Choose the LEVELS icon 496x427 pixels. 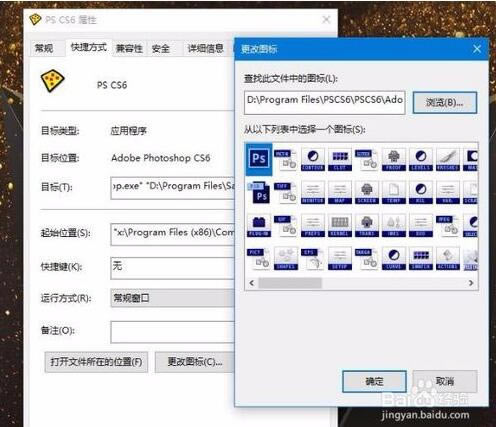[421, 160]
